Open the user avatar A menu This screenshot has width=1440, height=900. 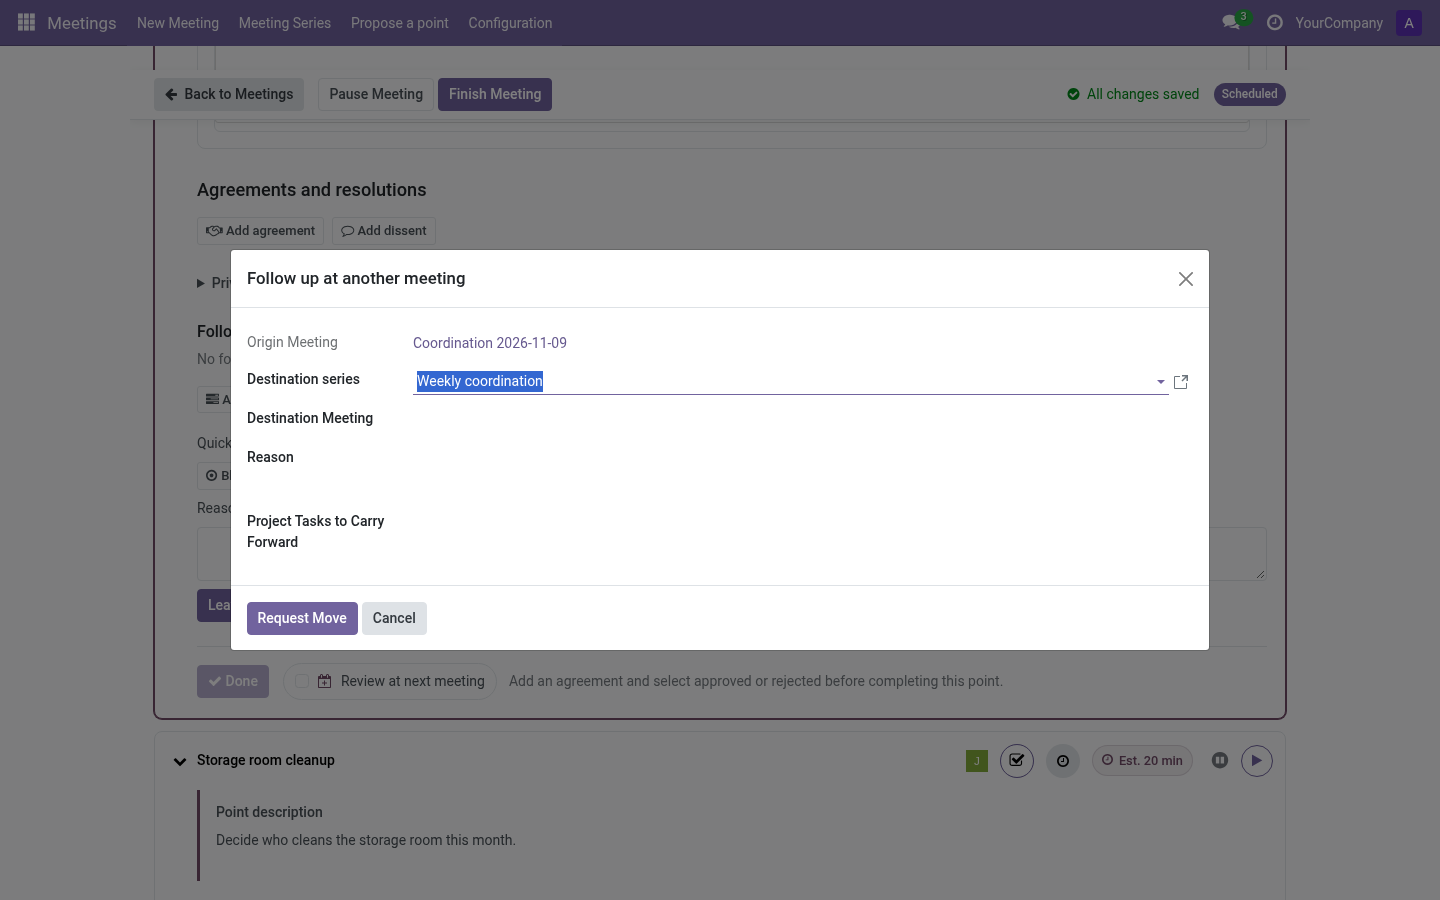coord(1409,23)
